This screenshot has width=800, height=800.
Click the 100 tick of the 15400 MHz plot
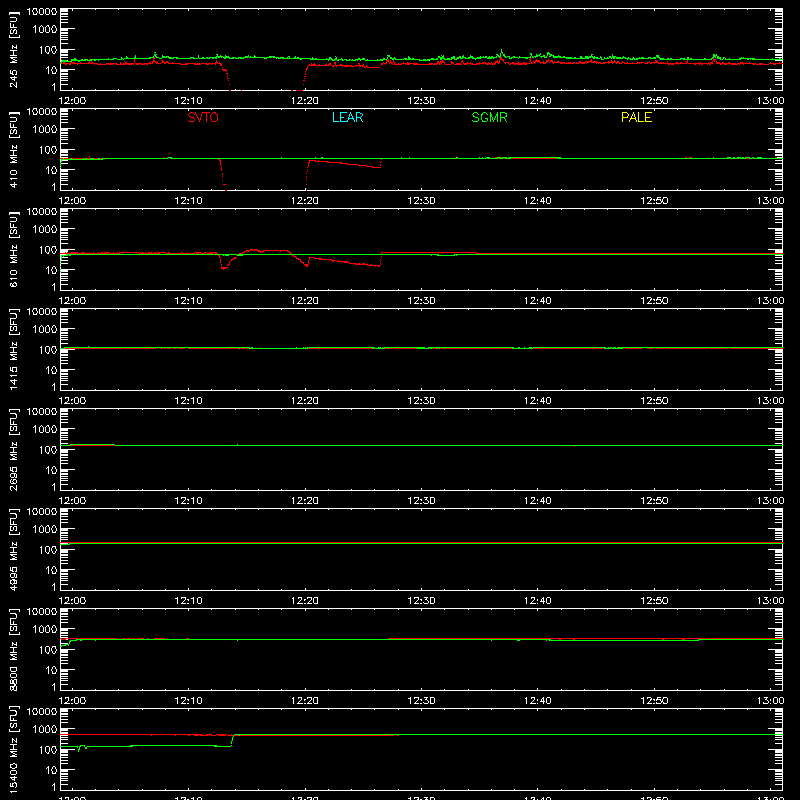point(48,749)
